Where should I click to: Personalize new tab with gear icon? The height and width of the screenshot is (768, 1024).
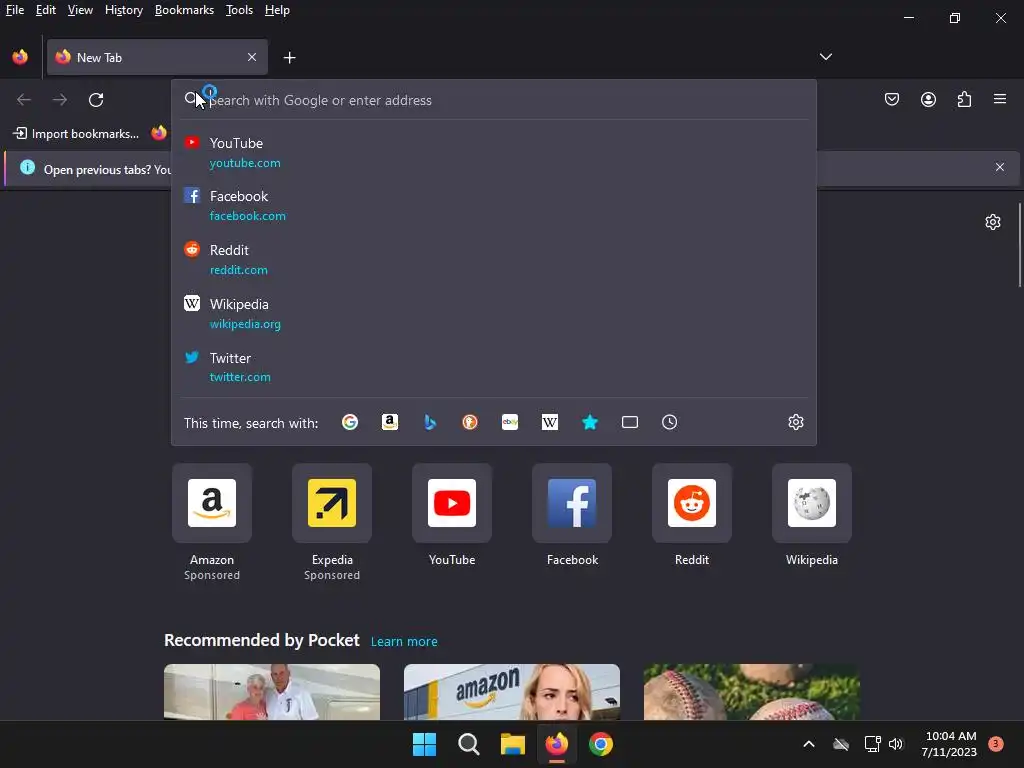point(993,222)
